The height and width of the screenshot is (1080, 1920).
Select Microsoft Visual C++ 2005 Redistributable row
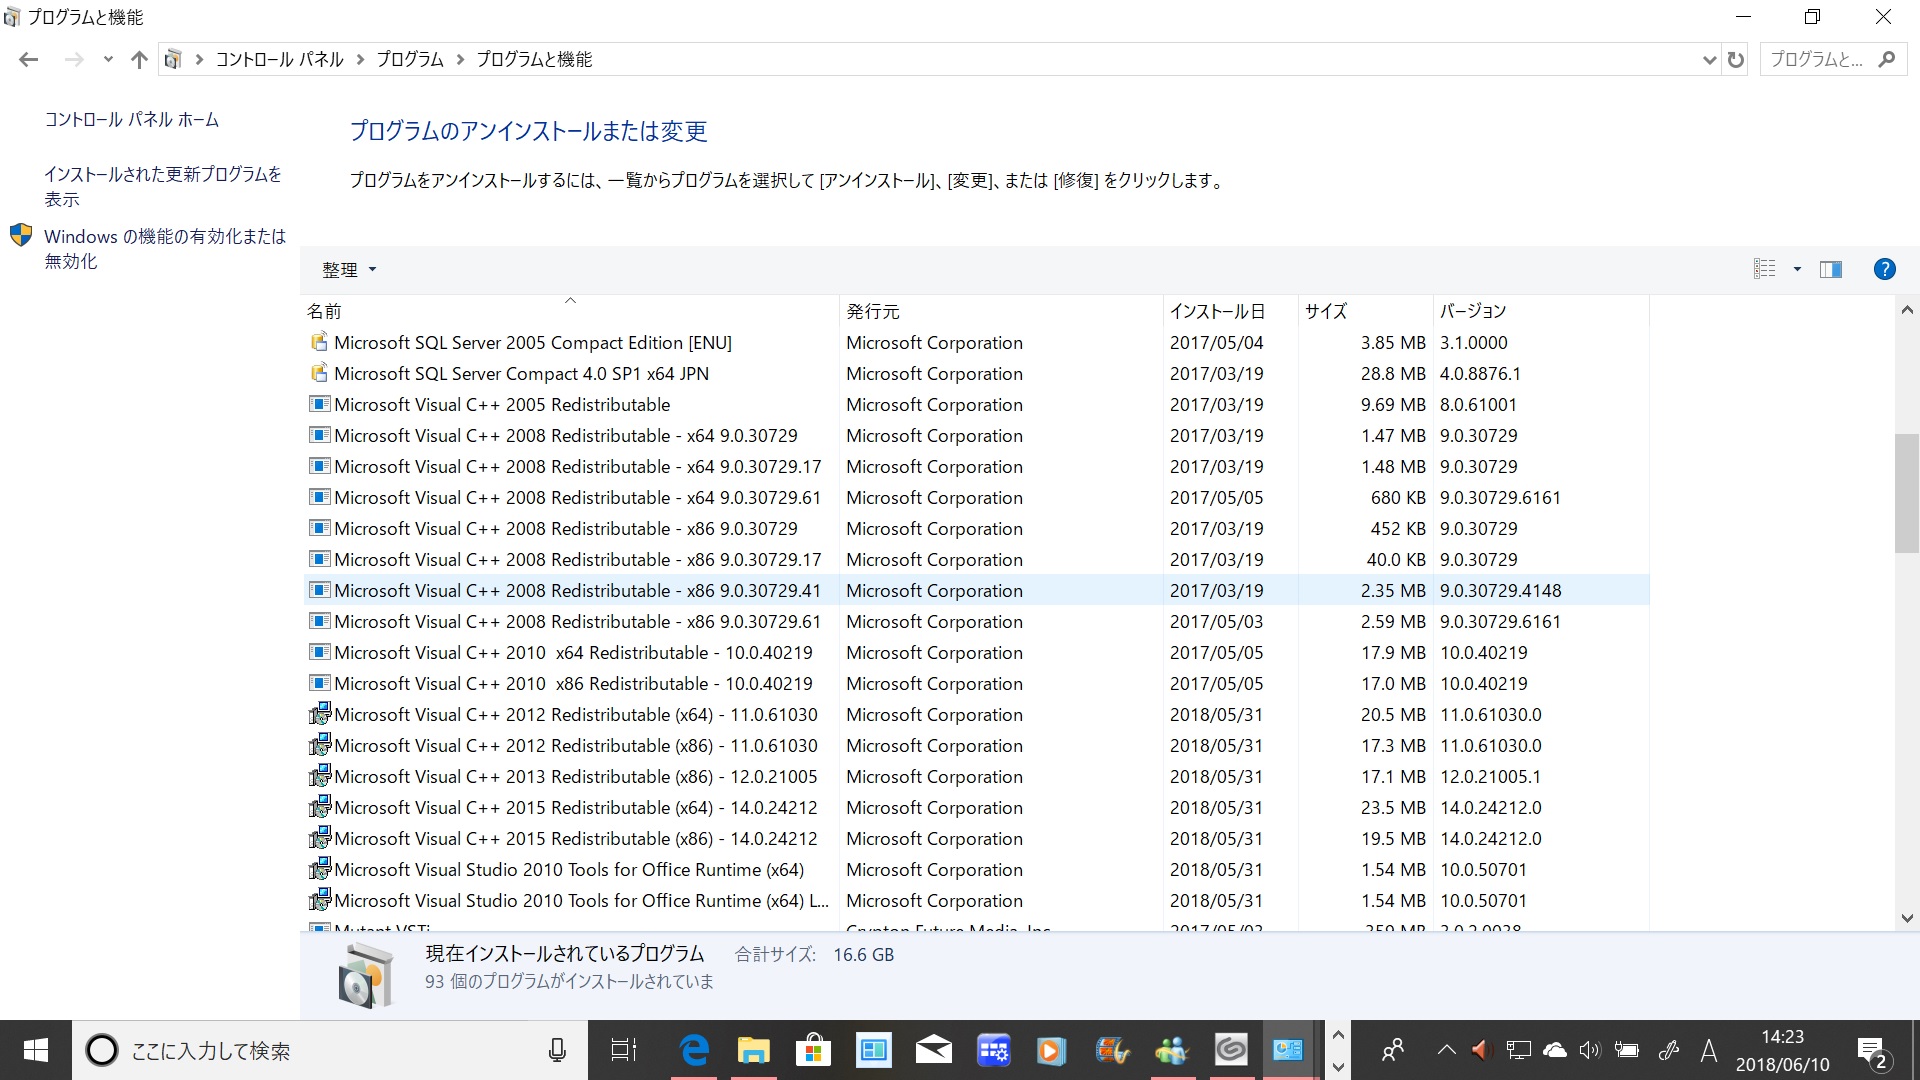coord(502,405)
